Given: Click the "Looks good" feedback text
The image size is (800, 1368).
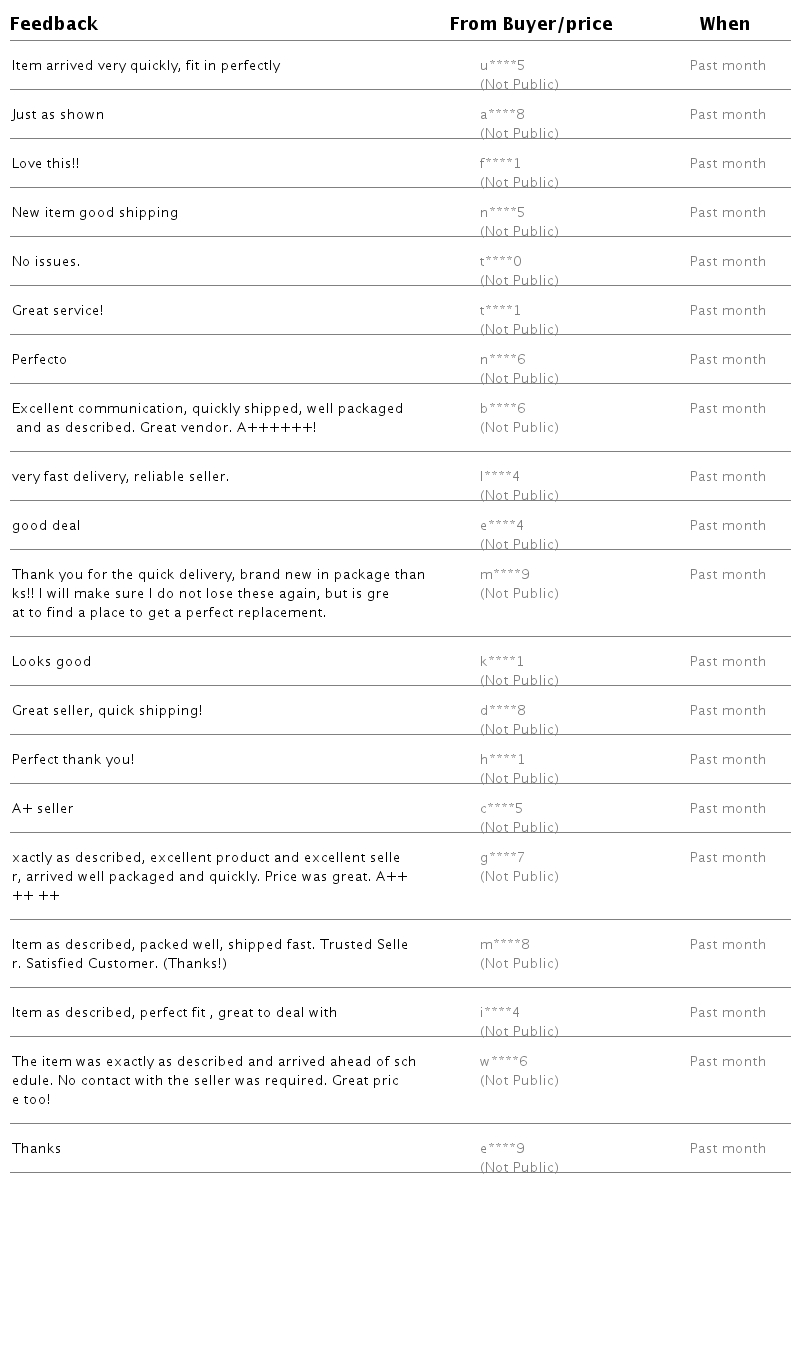Looking at the screenshot, I should click(52, 662).
